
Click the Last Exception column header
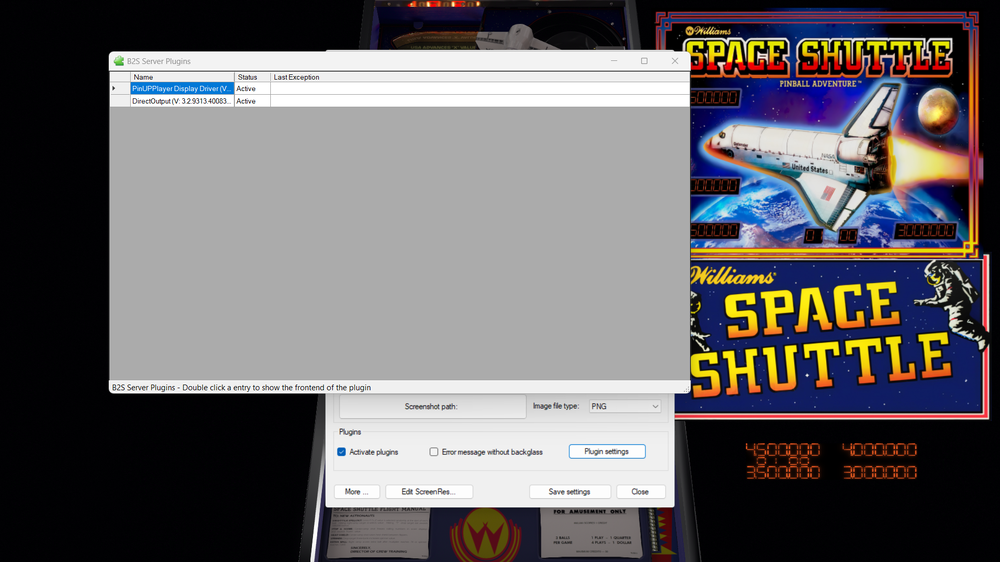[x=480, y=77]
